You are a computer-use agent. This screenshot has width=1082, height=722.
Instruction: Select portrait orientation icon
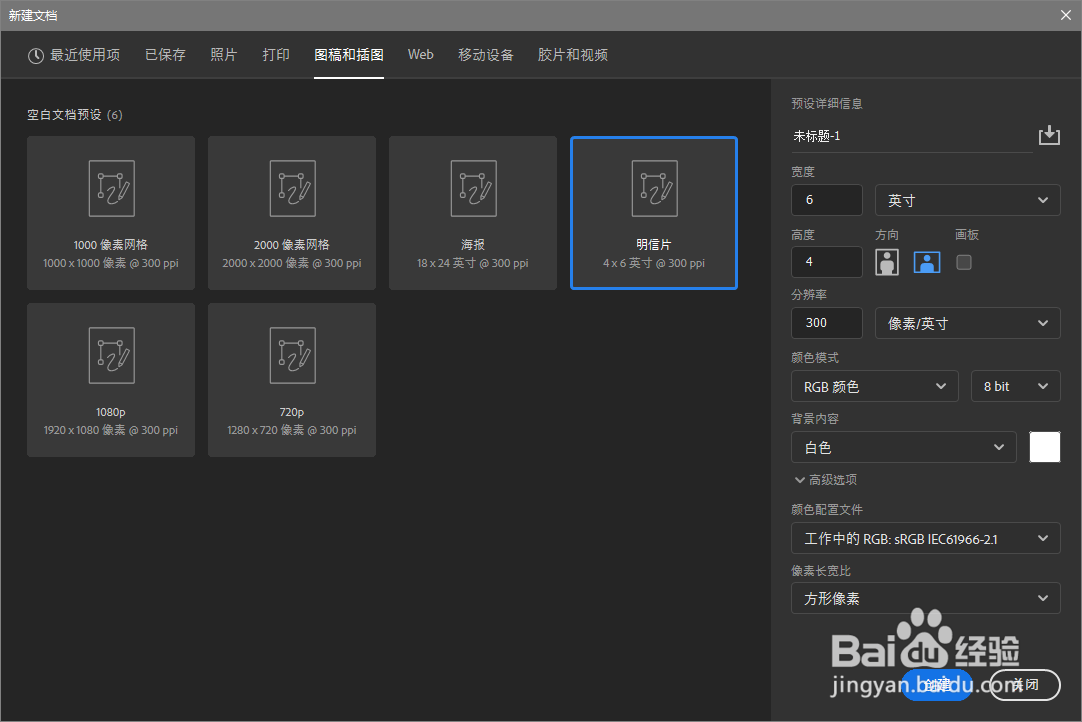click(x=887, y=262)
